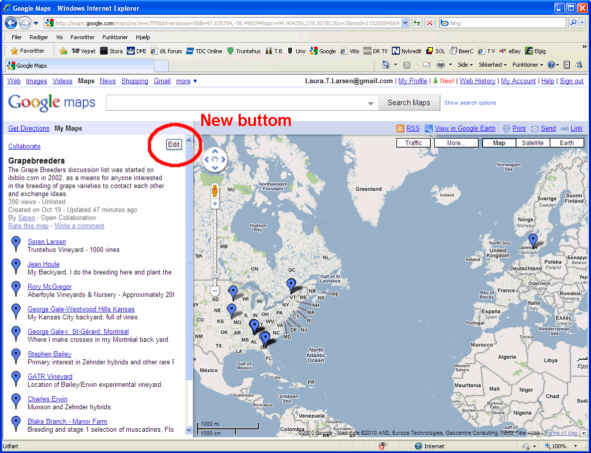Viewport: 591px width, 453px height.
Task: Click the Edit button in My Maps panel
Action: click(x=174, y=144)
